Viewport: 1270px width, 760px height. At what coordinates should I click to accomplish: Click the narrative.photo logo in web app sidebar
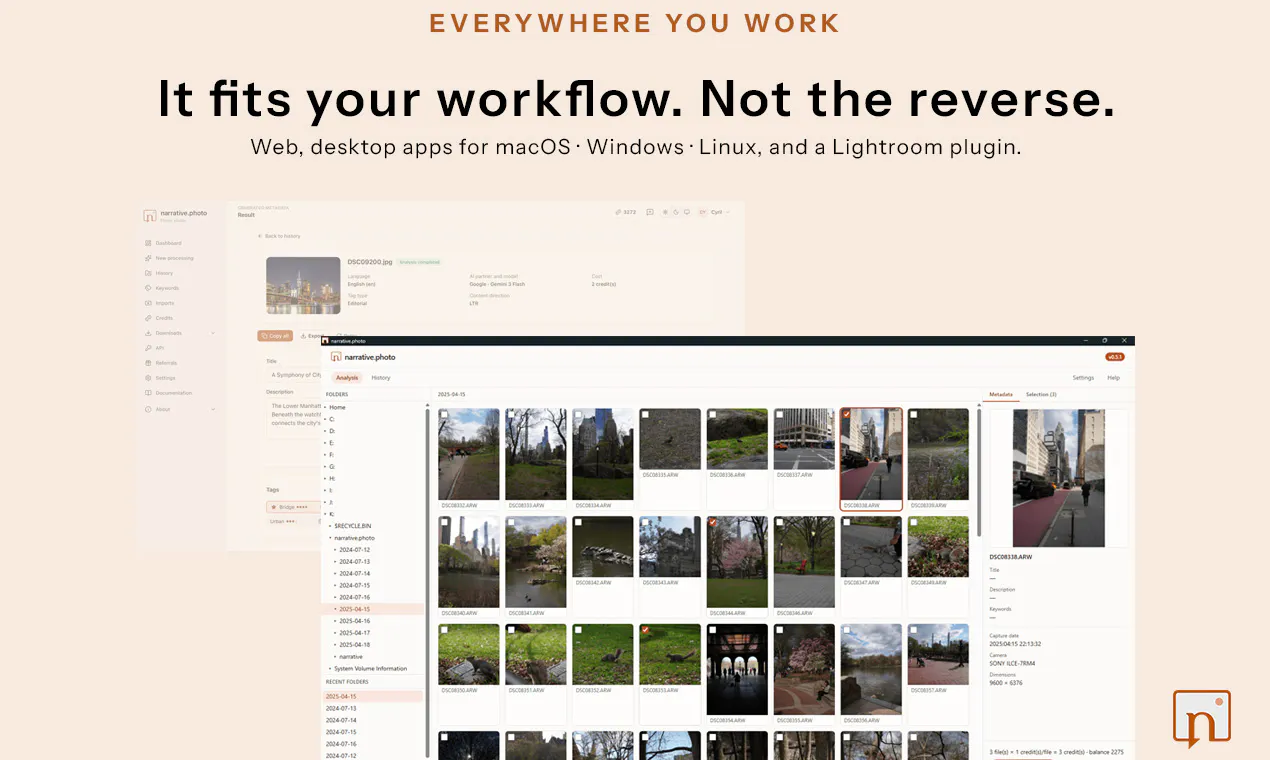150,215
